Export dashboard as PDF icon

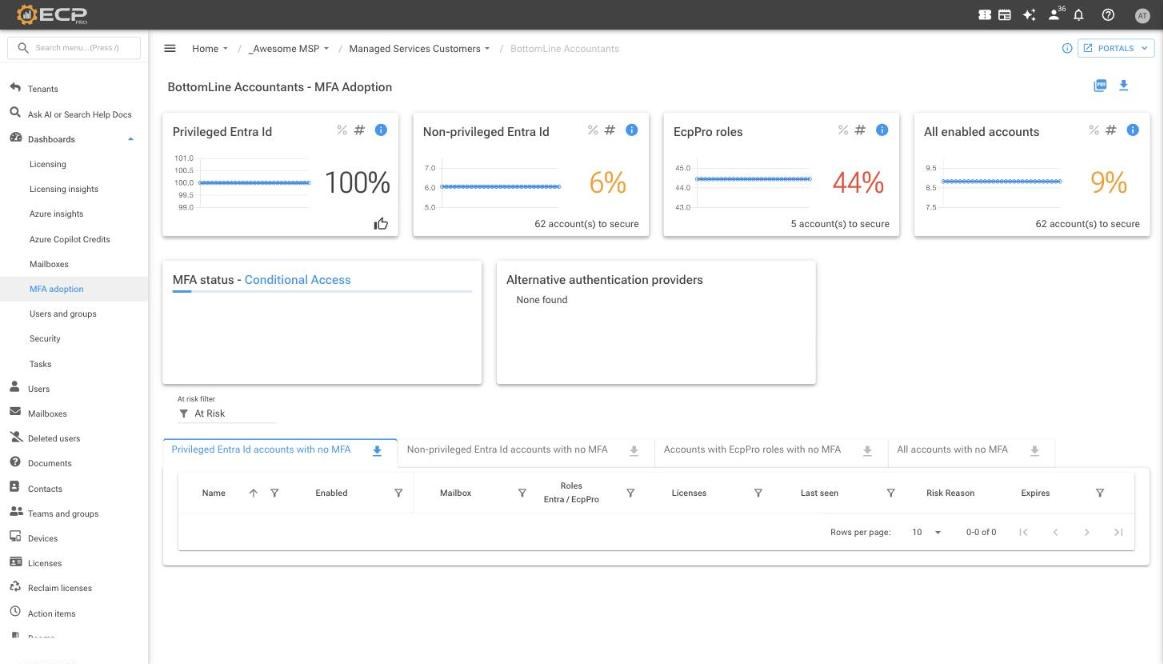tap(1100, 85)
